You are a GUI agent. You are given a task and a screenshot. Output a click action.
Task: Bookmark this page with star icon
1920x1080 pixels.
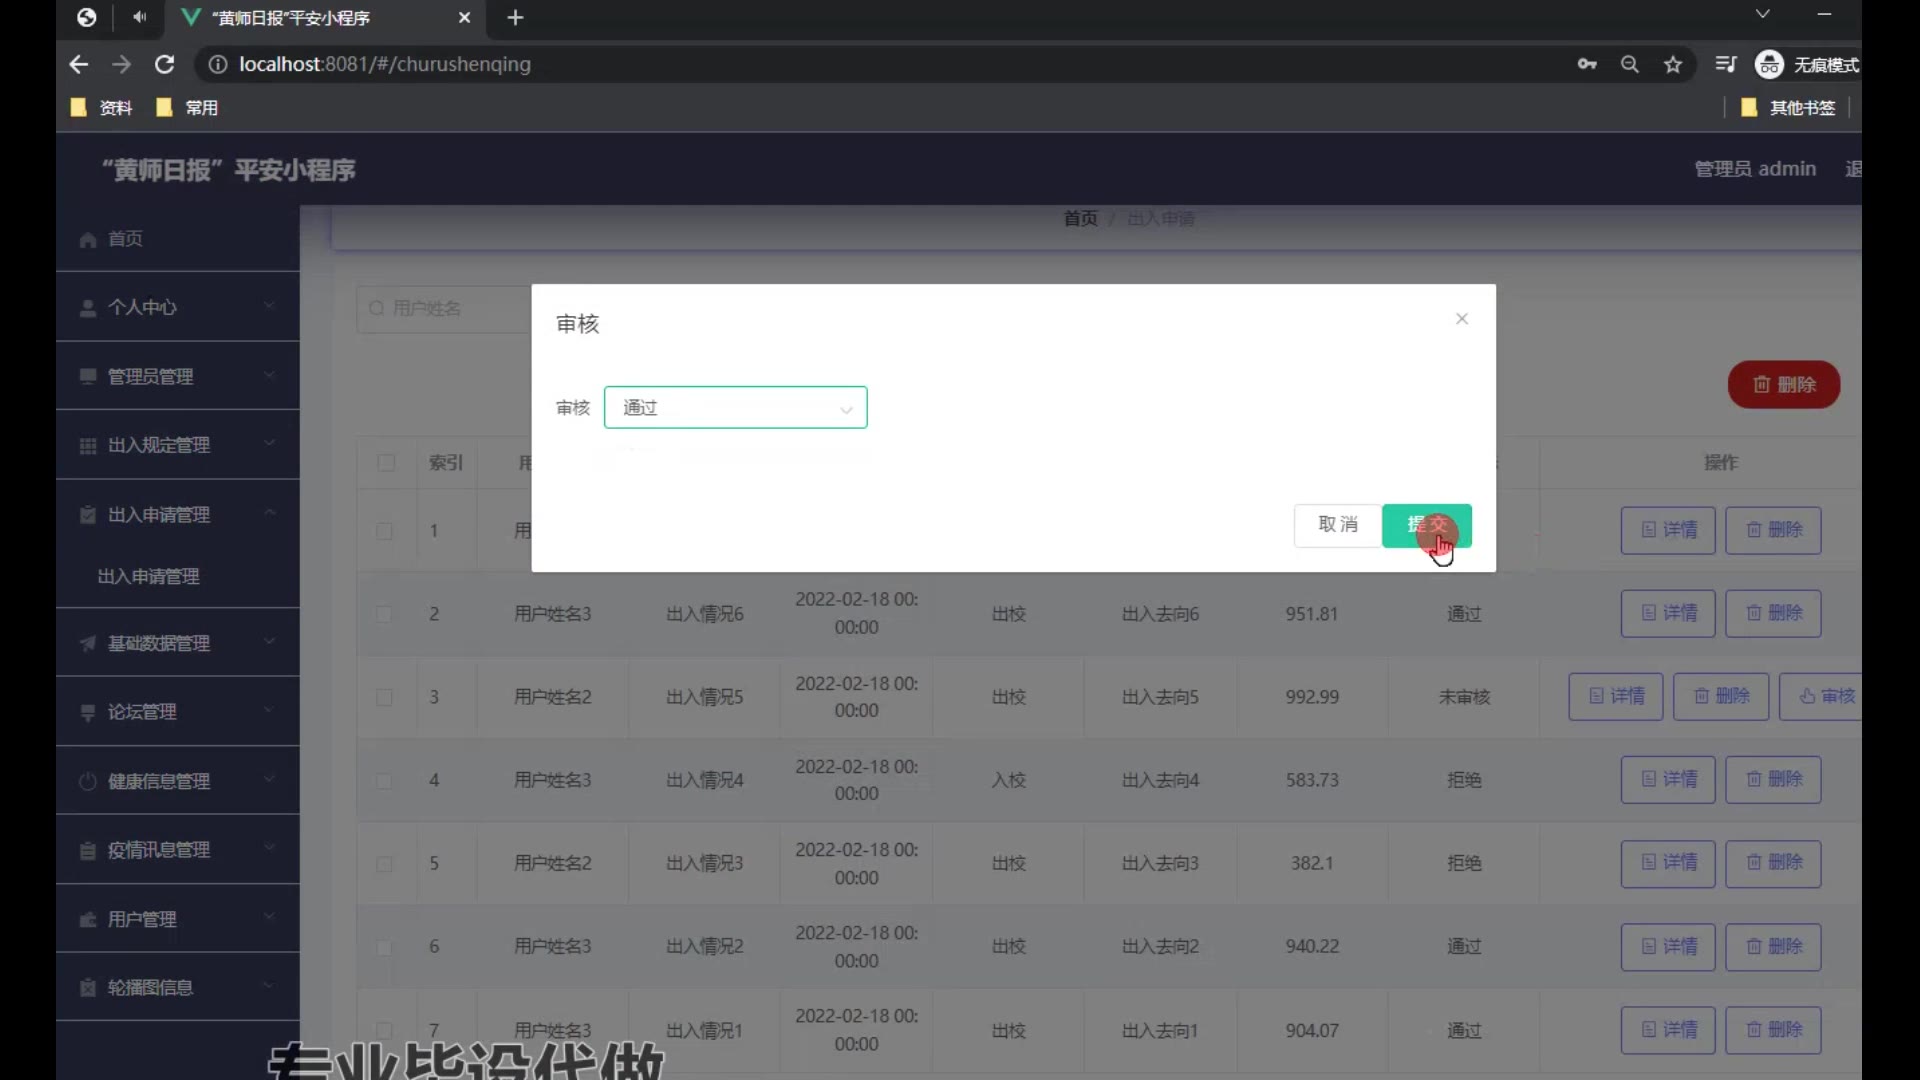coord(1673,65)
